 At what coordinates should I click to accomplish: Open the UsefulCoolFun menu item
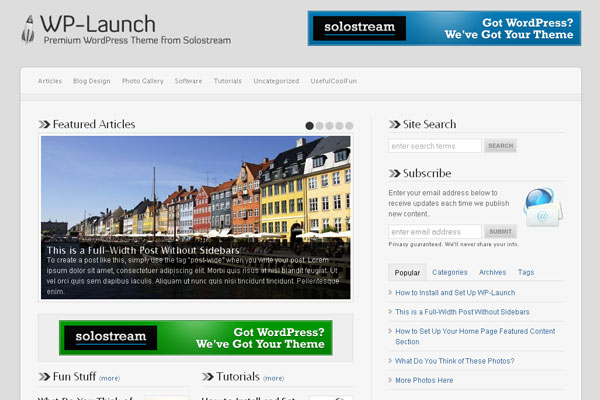(334, 81)
